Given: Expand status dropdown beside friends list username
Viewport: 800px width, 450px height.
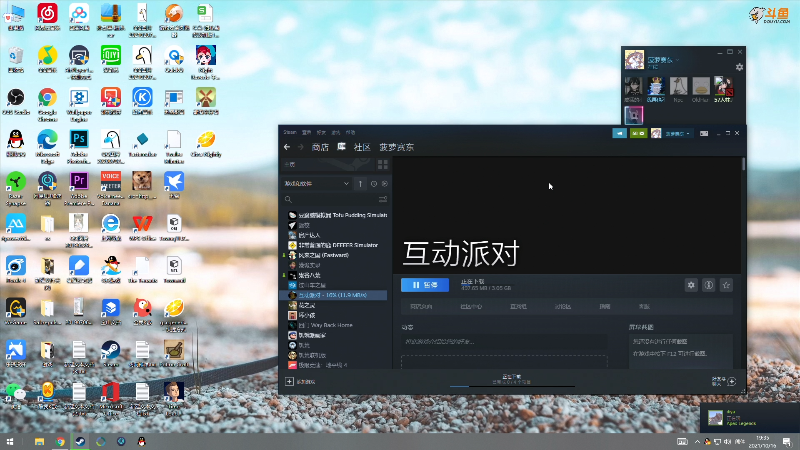Looking at the screenshot, I should pos(678,60).
